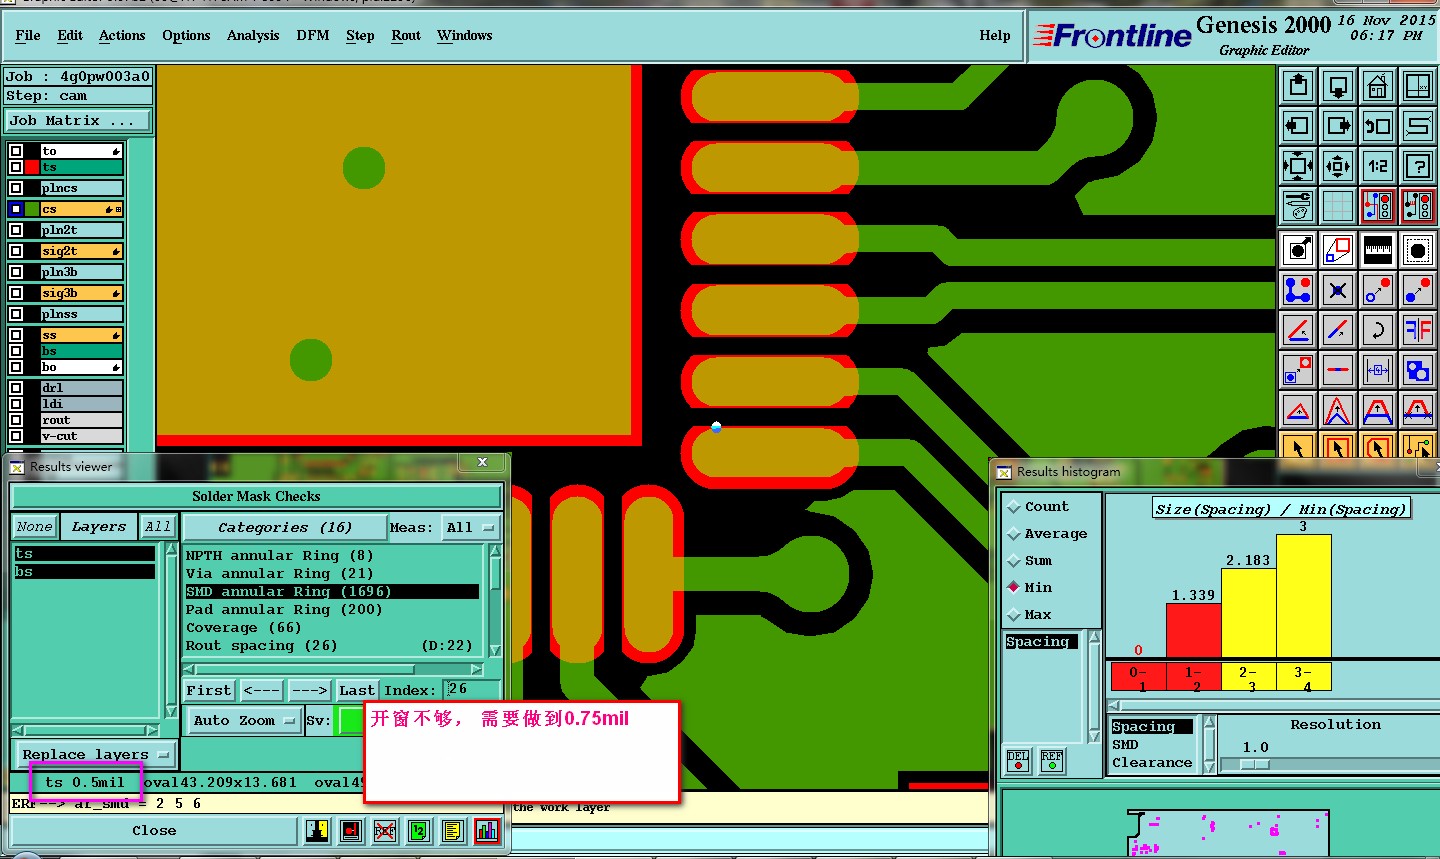
Task: Click the DEL icon in Results histogram
Action: coord(1018,761)
